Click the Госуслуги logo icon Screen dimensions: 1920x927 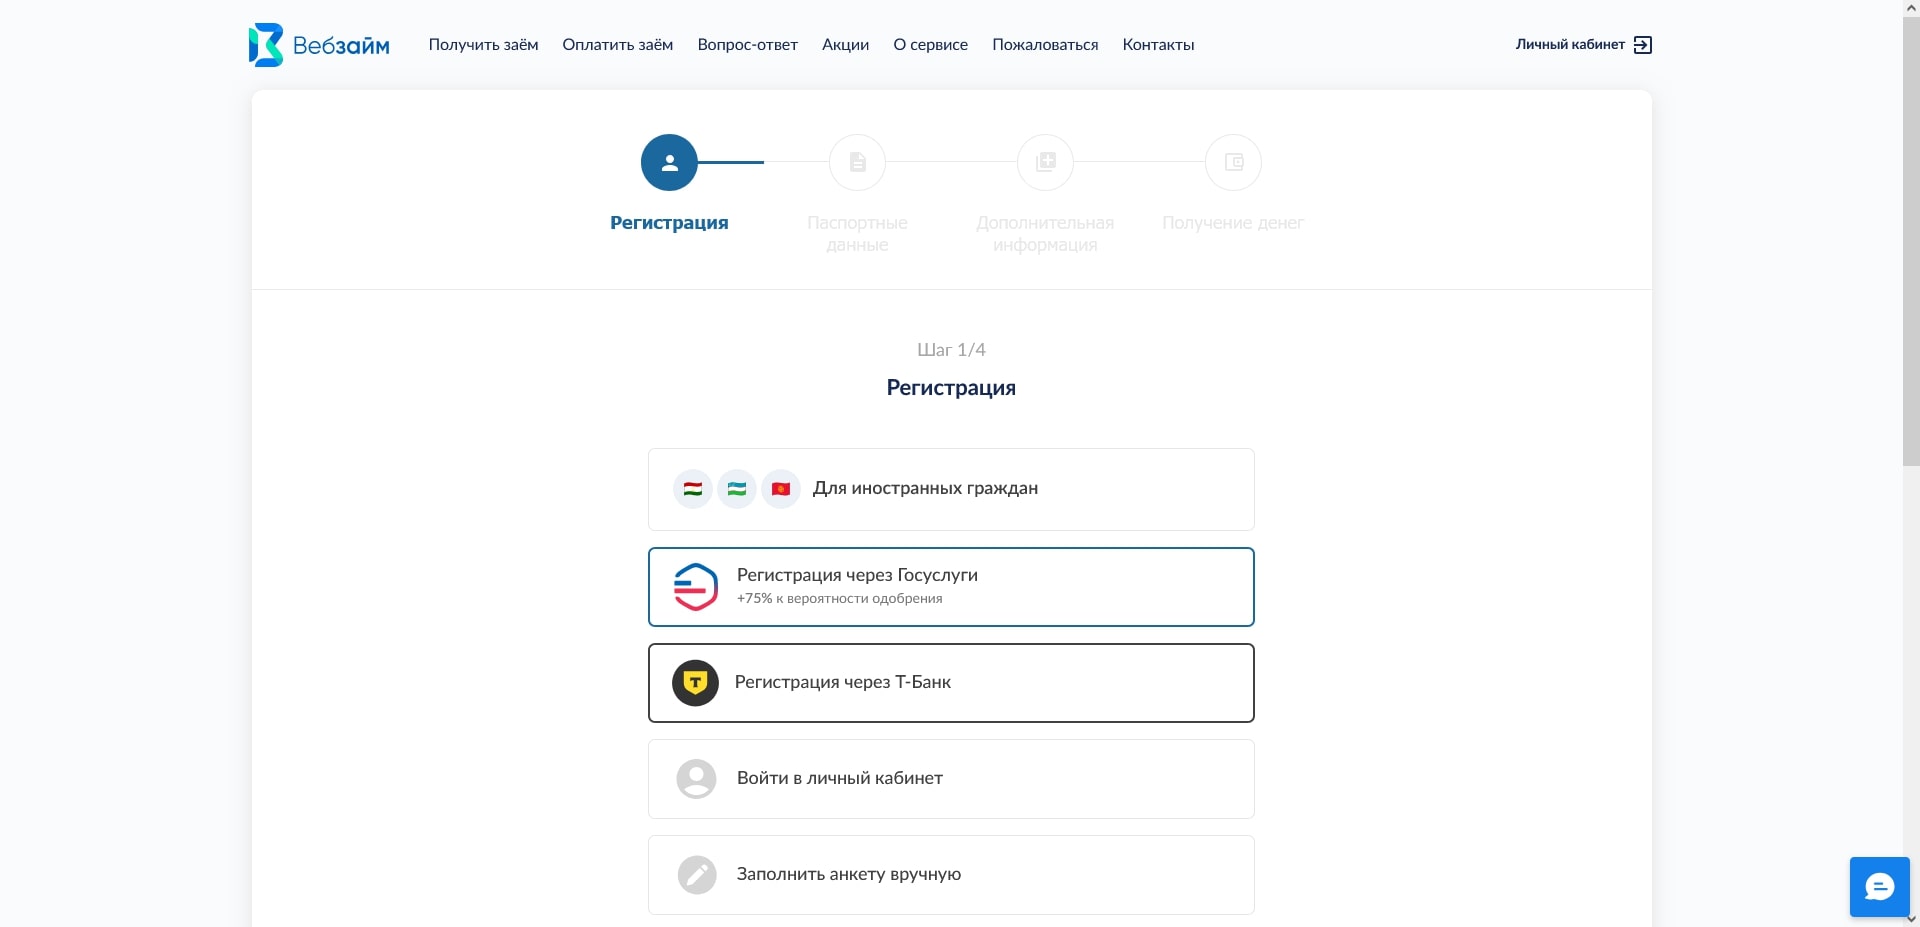[695, 587]
